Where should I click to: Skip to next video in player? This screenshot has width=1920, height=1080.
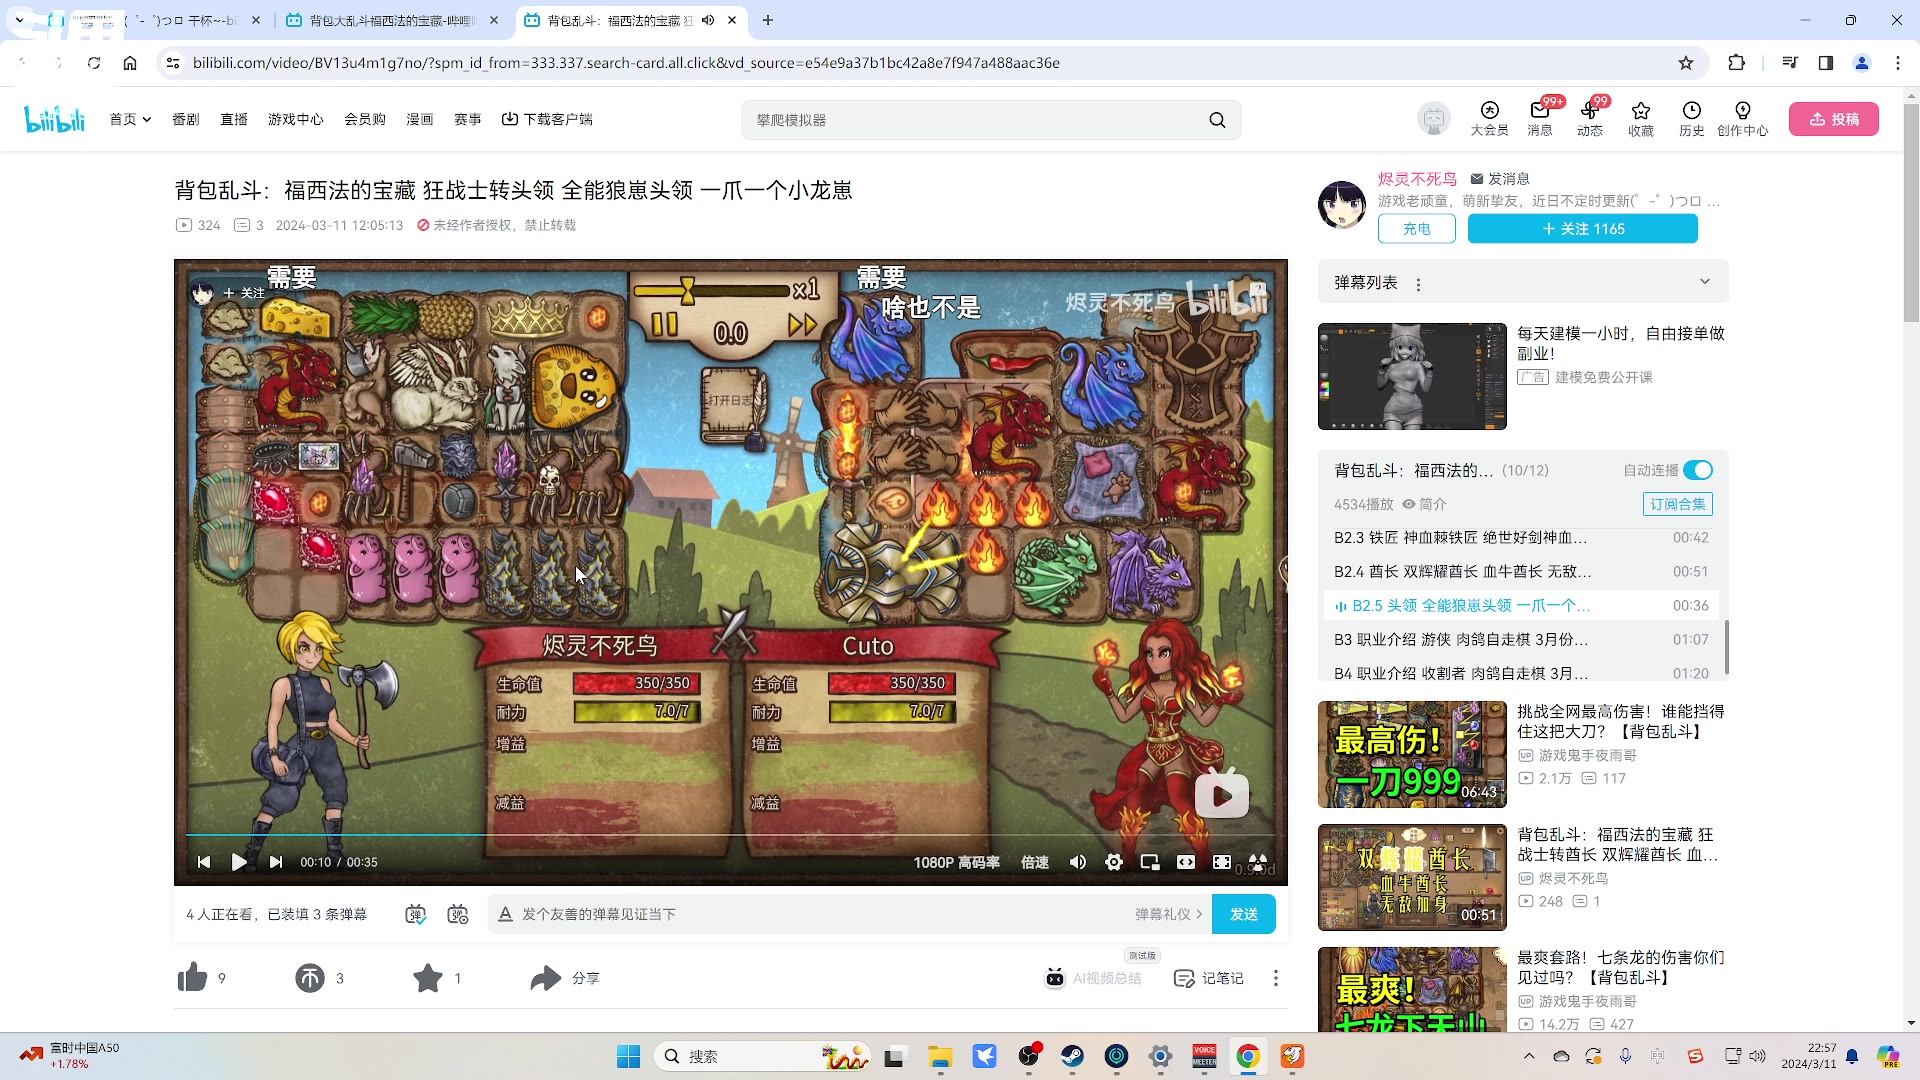coord(276,862)
